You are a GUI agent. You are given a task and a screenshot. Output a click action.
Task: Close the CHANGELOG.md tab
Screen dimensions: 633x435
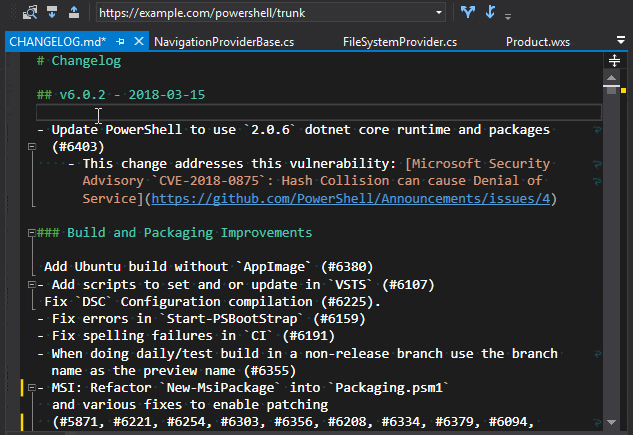coord(138,41)
